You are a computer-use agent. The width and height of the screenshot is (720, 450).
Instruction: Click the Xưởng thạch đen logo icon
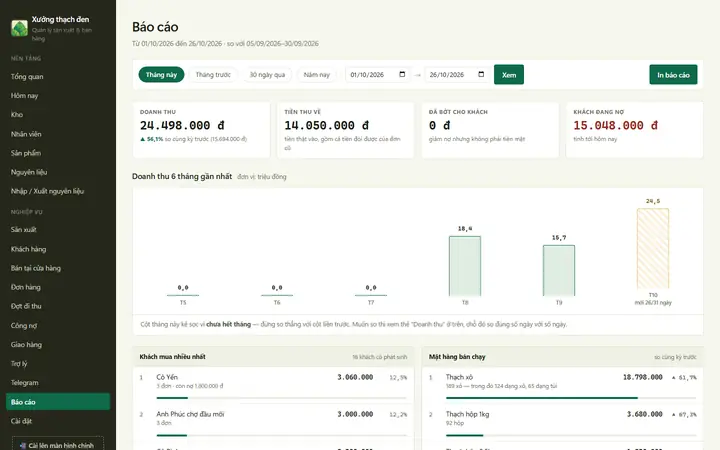coord(19,28)
